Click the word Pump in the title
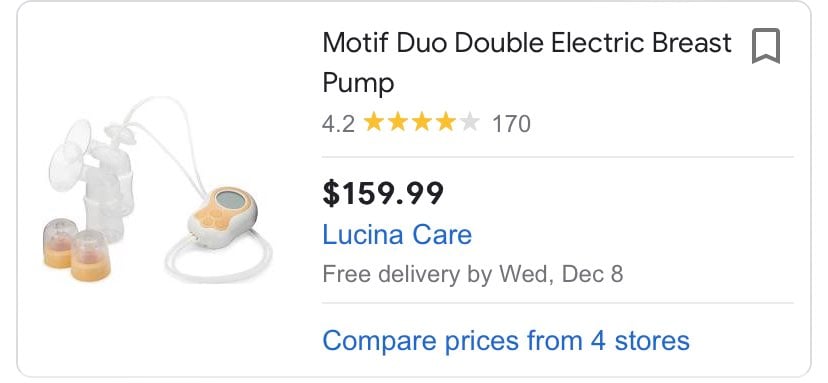The height and width of the screenshot is (383, 828). (x=358, y=83)
